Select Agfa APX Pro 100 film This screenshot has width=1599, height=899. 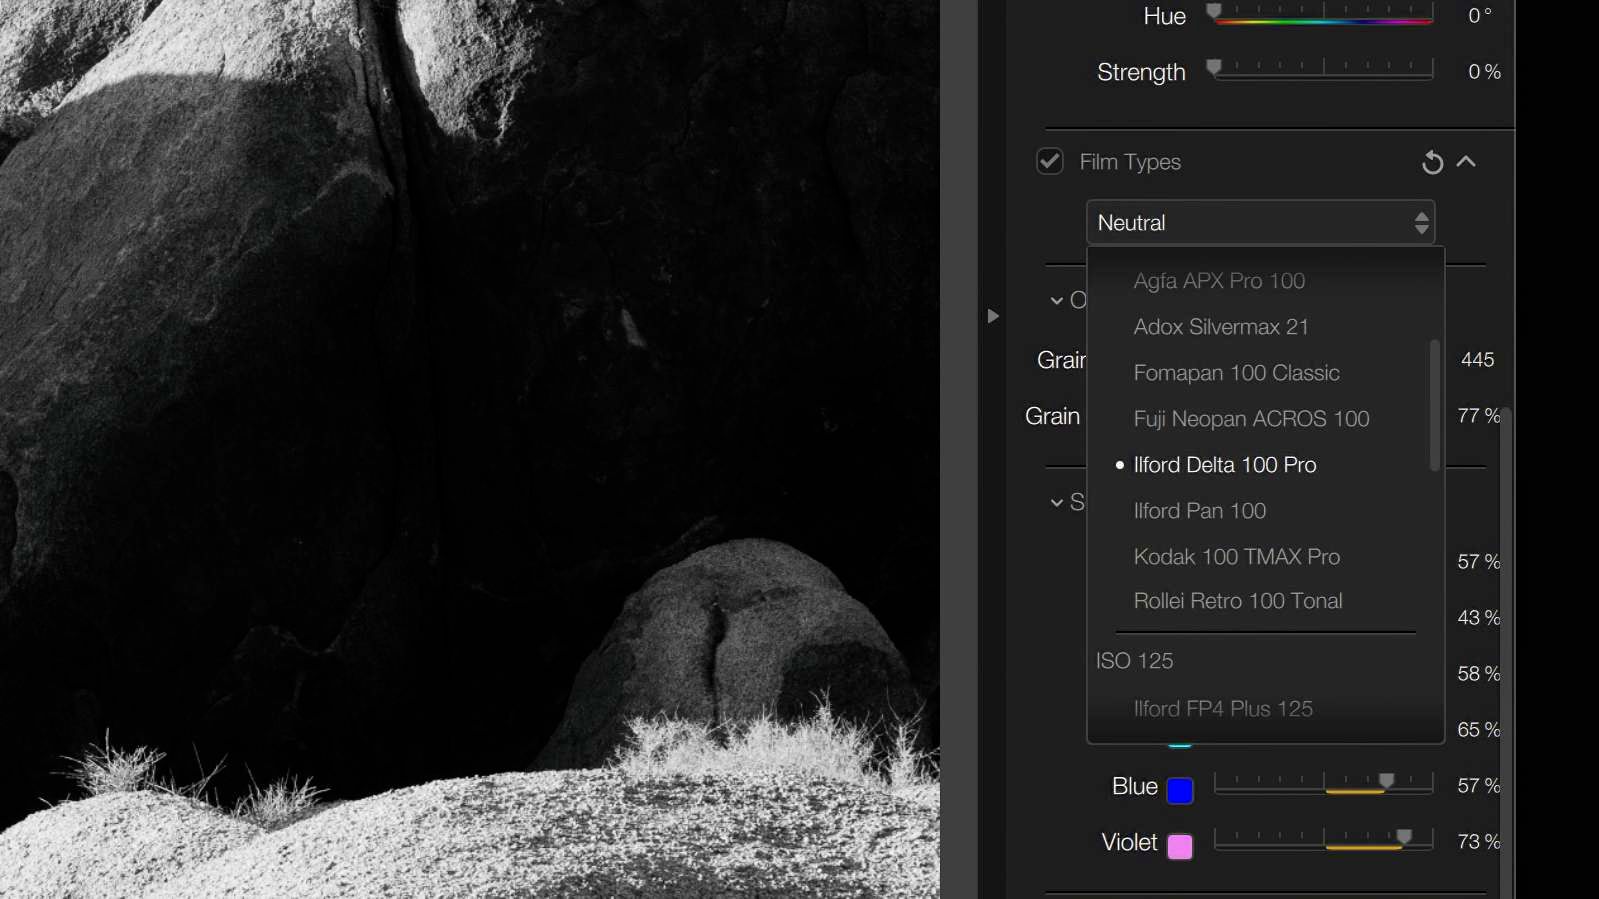pyautogui.click(x=1218, y=281)
